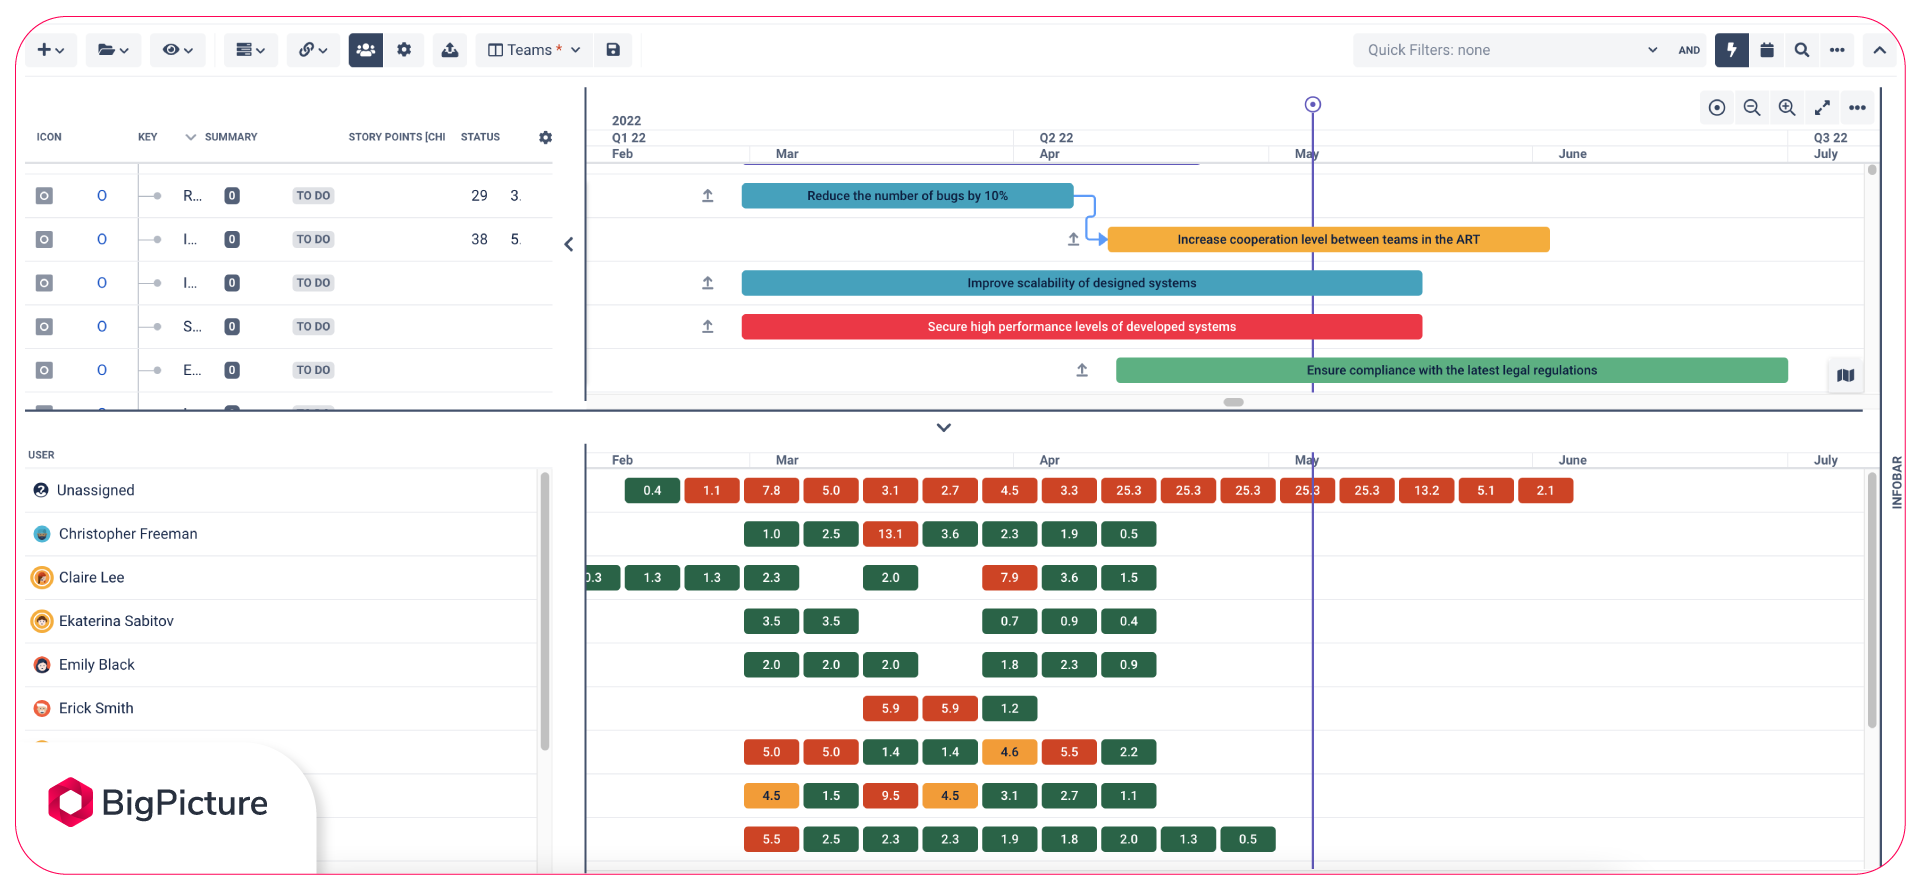1920x893 pixels.
Task: Open the Teams view dropdown
Action: [534, 50]
